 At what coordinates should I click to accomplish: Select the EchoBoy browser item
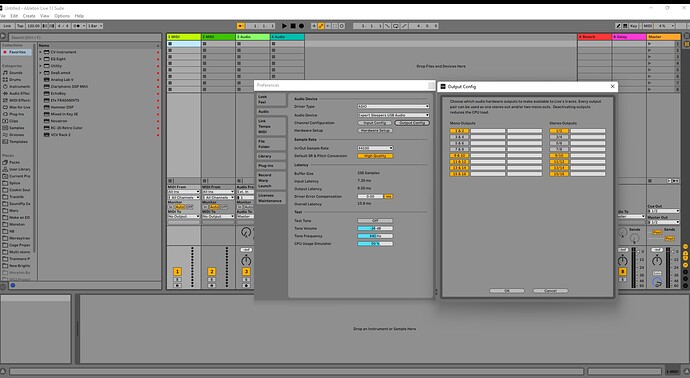click(x=58, y=93)
